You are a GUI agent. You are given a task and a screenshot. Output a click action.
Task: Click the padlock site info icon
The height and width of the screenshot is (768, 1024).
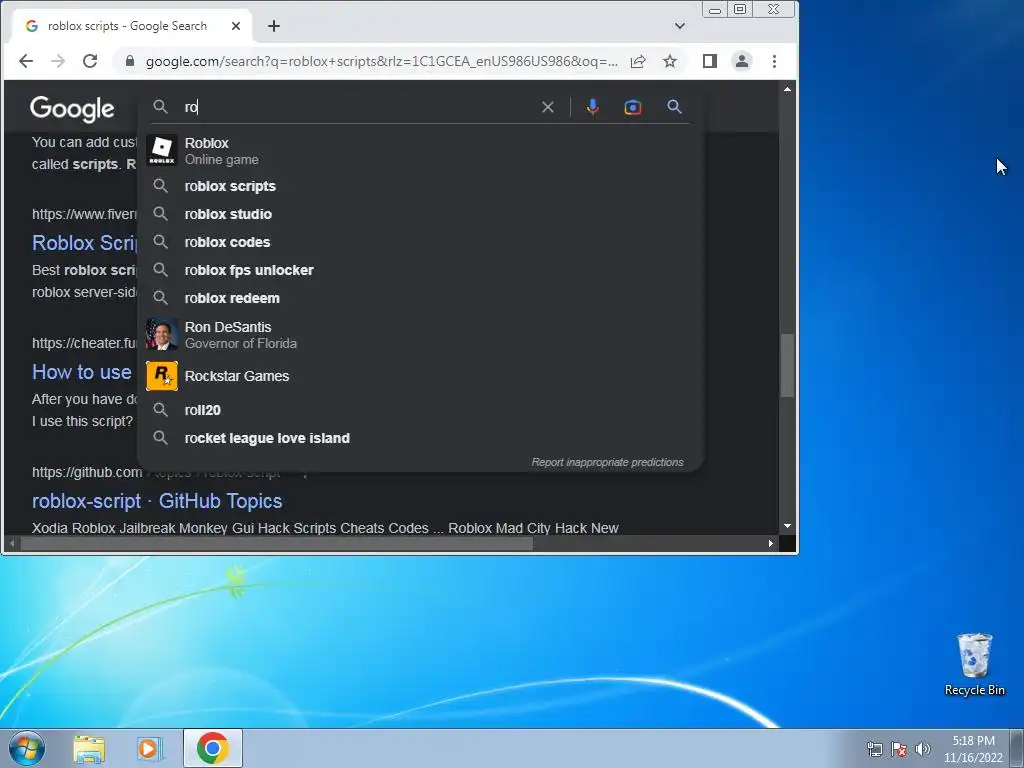click(129, 61)
